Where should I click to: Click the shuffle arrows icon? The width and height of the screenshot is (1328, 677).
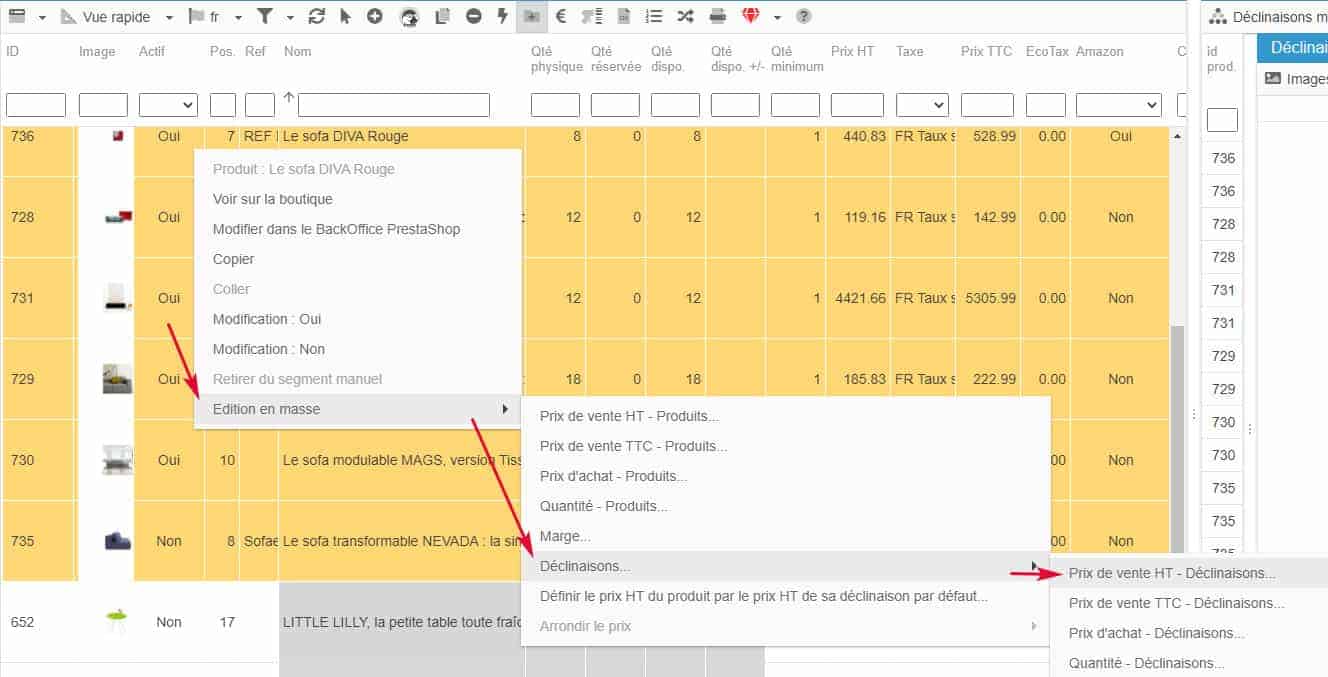(x=685, y=16)
